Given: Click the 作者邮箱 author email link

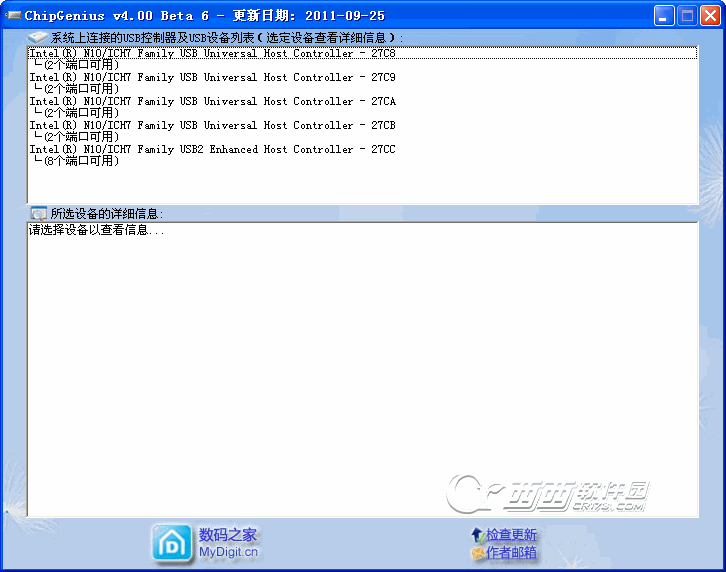Looking at the screenshot, I should click(x=511, y=552).
